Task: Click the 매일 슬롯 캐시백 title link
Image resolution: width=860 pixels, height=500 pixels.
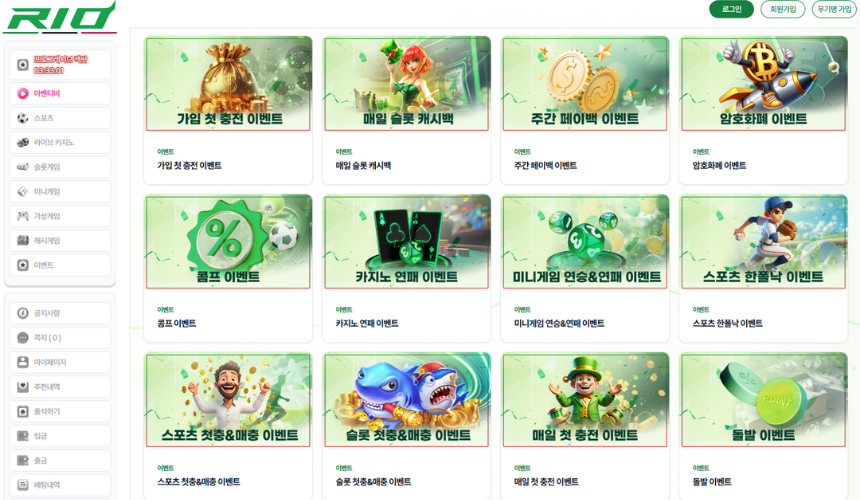Action: point(363,166)
